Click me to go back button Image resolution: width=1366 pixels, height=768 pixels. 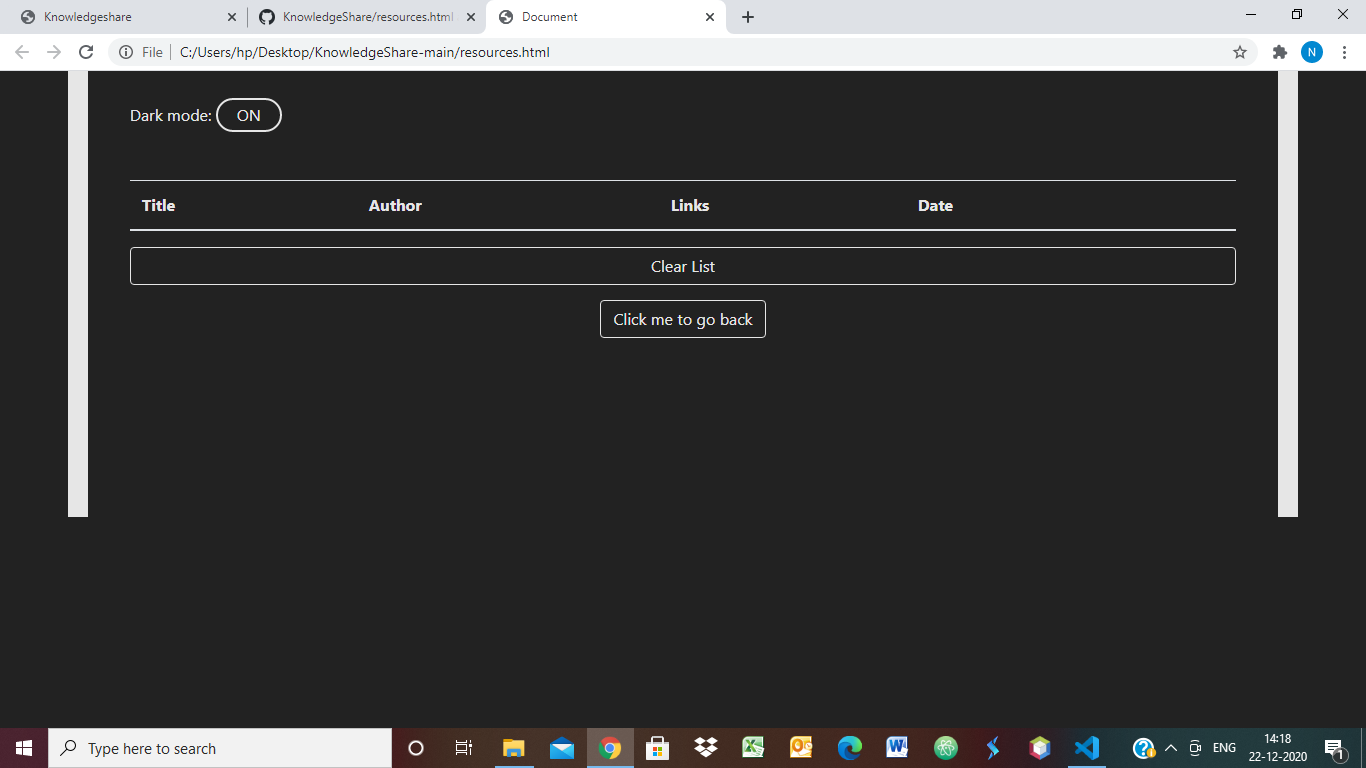click(x=682, y=319)
